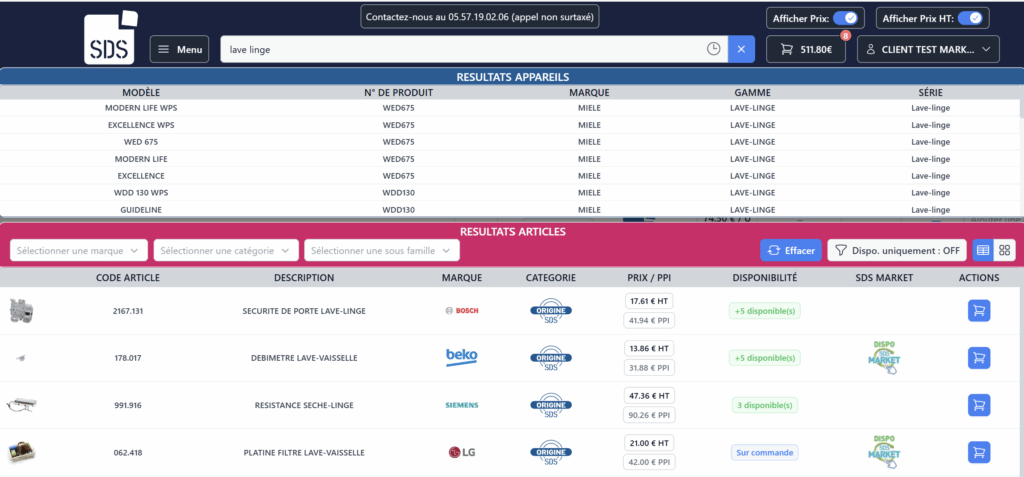
Task: Open Sélectionner une catégorie dropdown
Action: coord(226,250)
